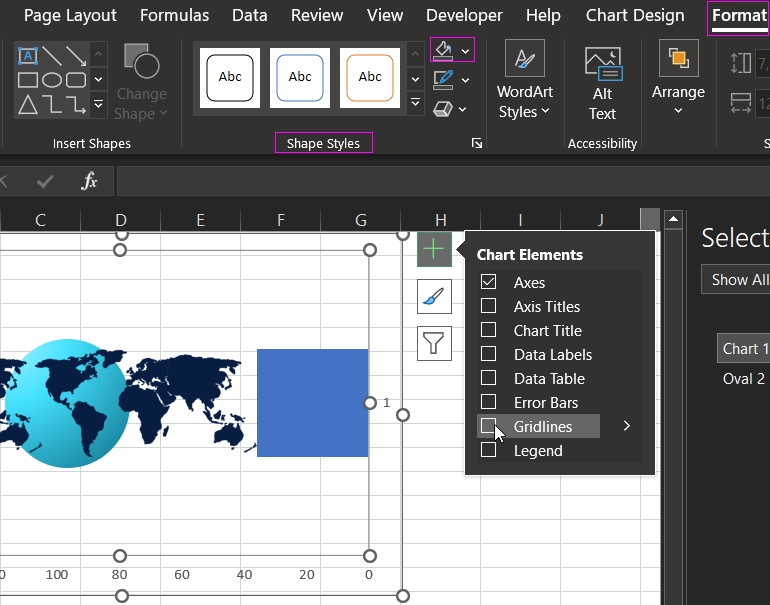Click the Shape Effects icon

(443, 108)
